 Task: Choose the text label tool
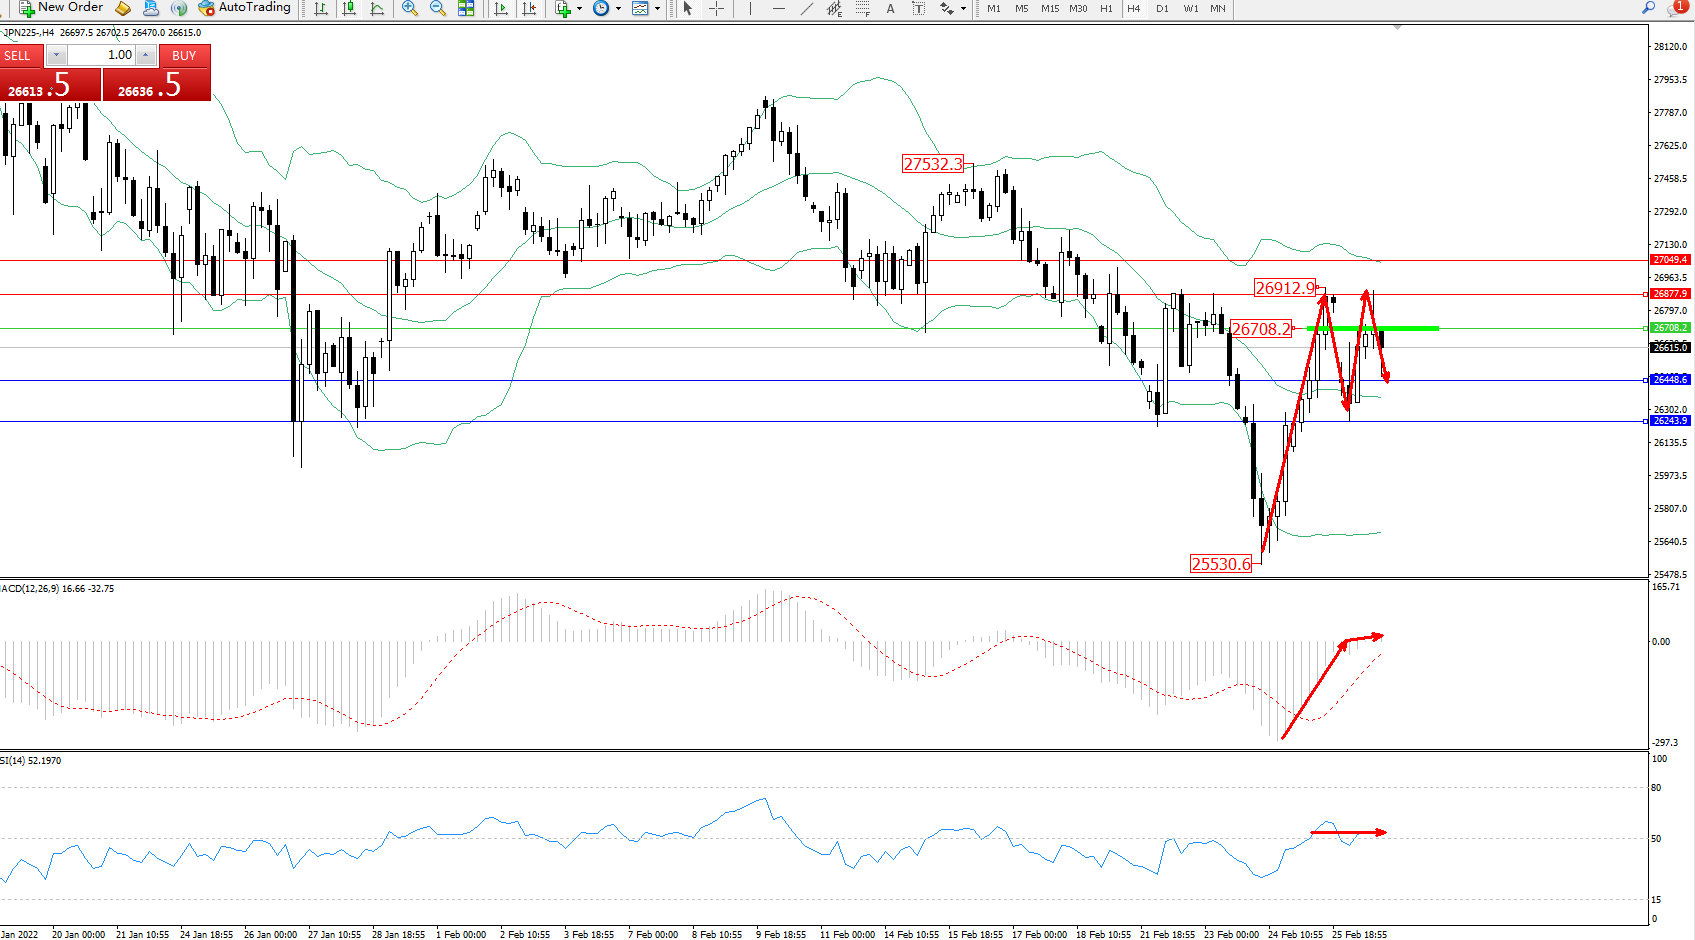pos(890,8)
